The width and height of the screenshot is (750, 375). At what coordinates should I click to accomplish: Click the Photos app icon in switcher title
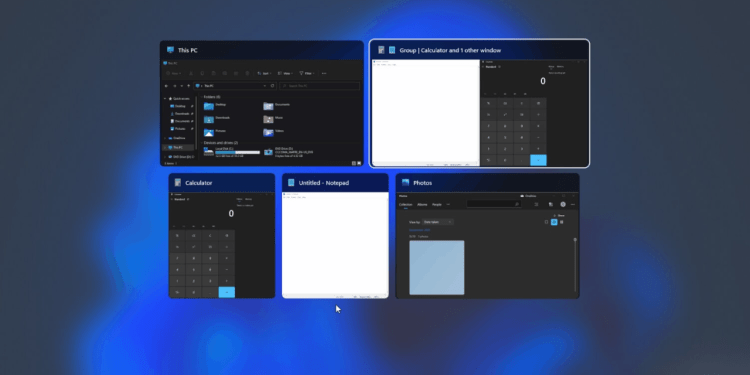point(406,183)
